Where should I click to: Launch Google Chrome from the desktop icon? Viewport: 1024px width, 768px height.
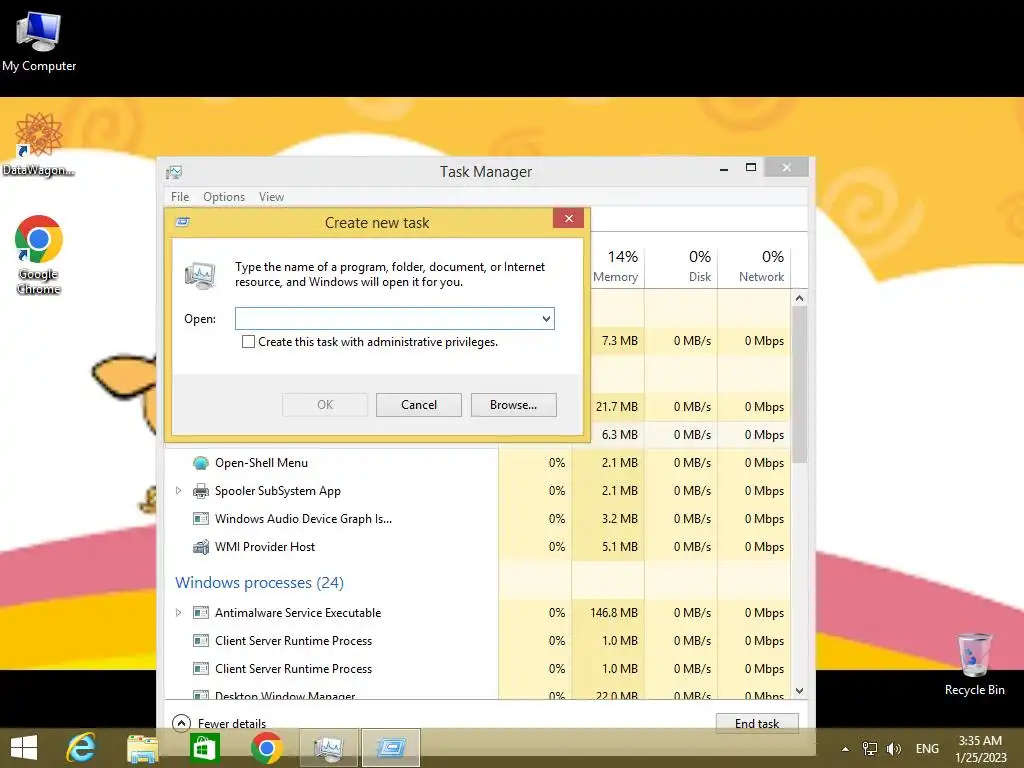click(39, 255)
